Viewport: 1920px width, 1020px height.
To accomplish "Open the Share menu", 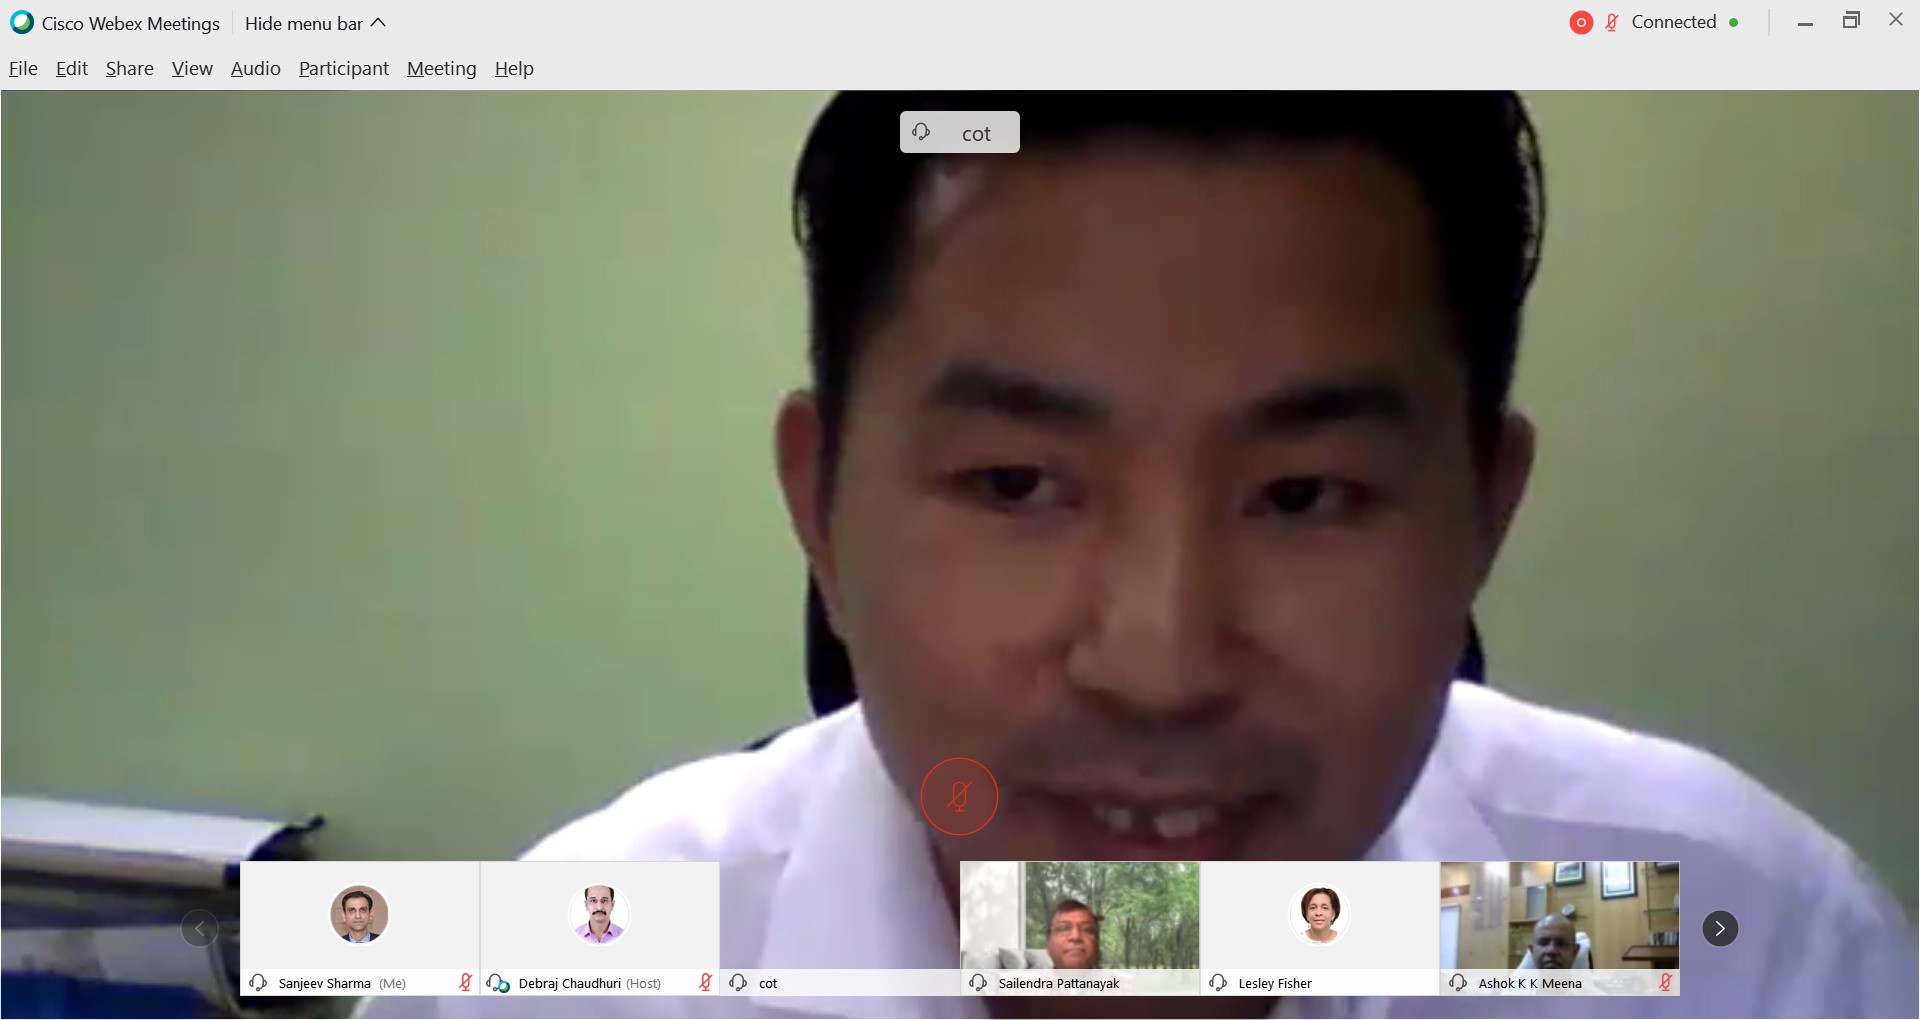I will pyautogui.click(x=130, y=68).
